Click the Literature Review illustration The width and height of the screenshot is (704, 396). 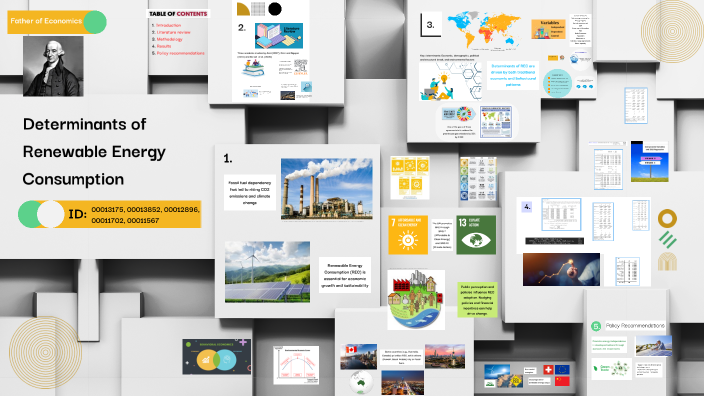point(279,36)
